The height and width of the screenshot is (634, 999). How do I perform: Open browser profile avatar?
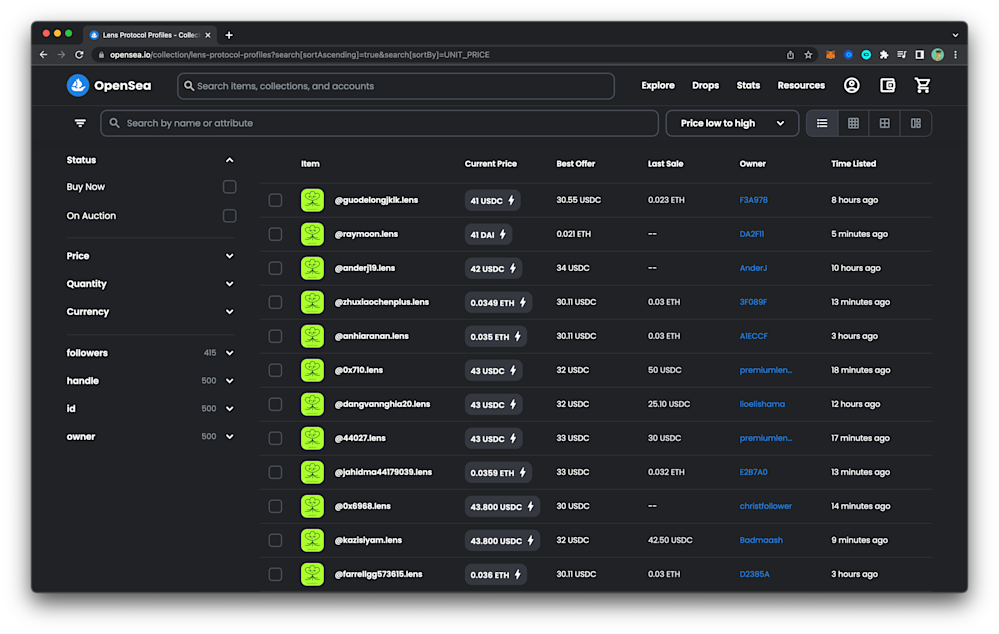[x=937, y=55]
